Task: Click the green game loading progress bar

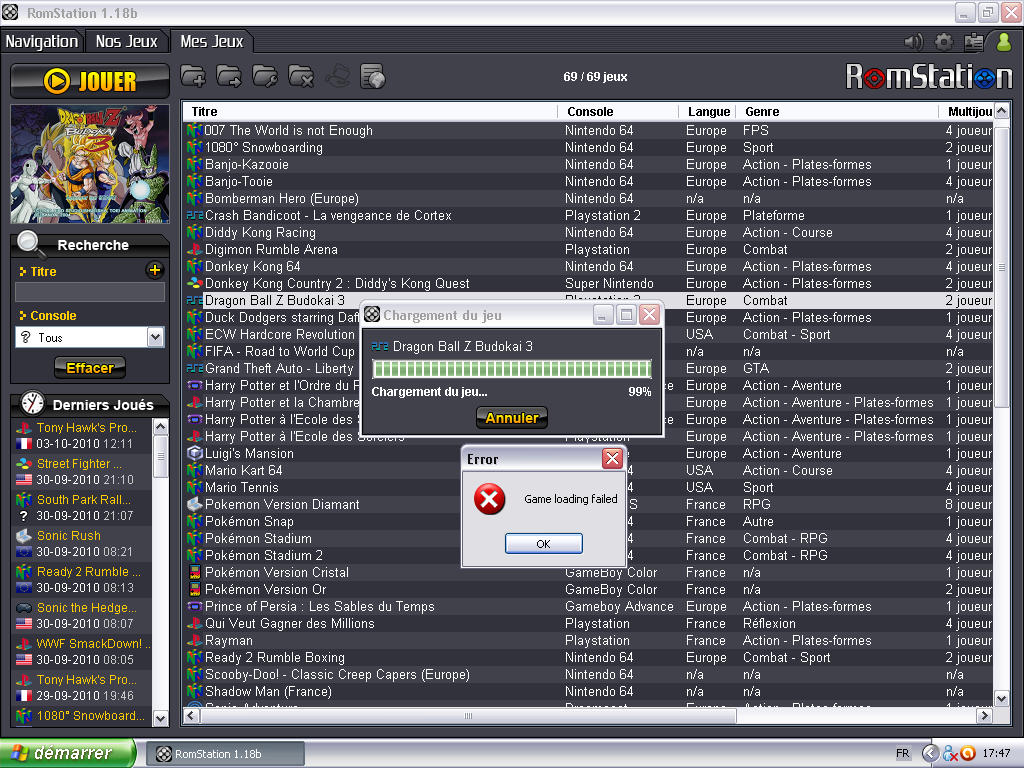Action: [x=511, y=369]
